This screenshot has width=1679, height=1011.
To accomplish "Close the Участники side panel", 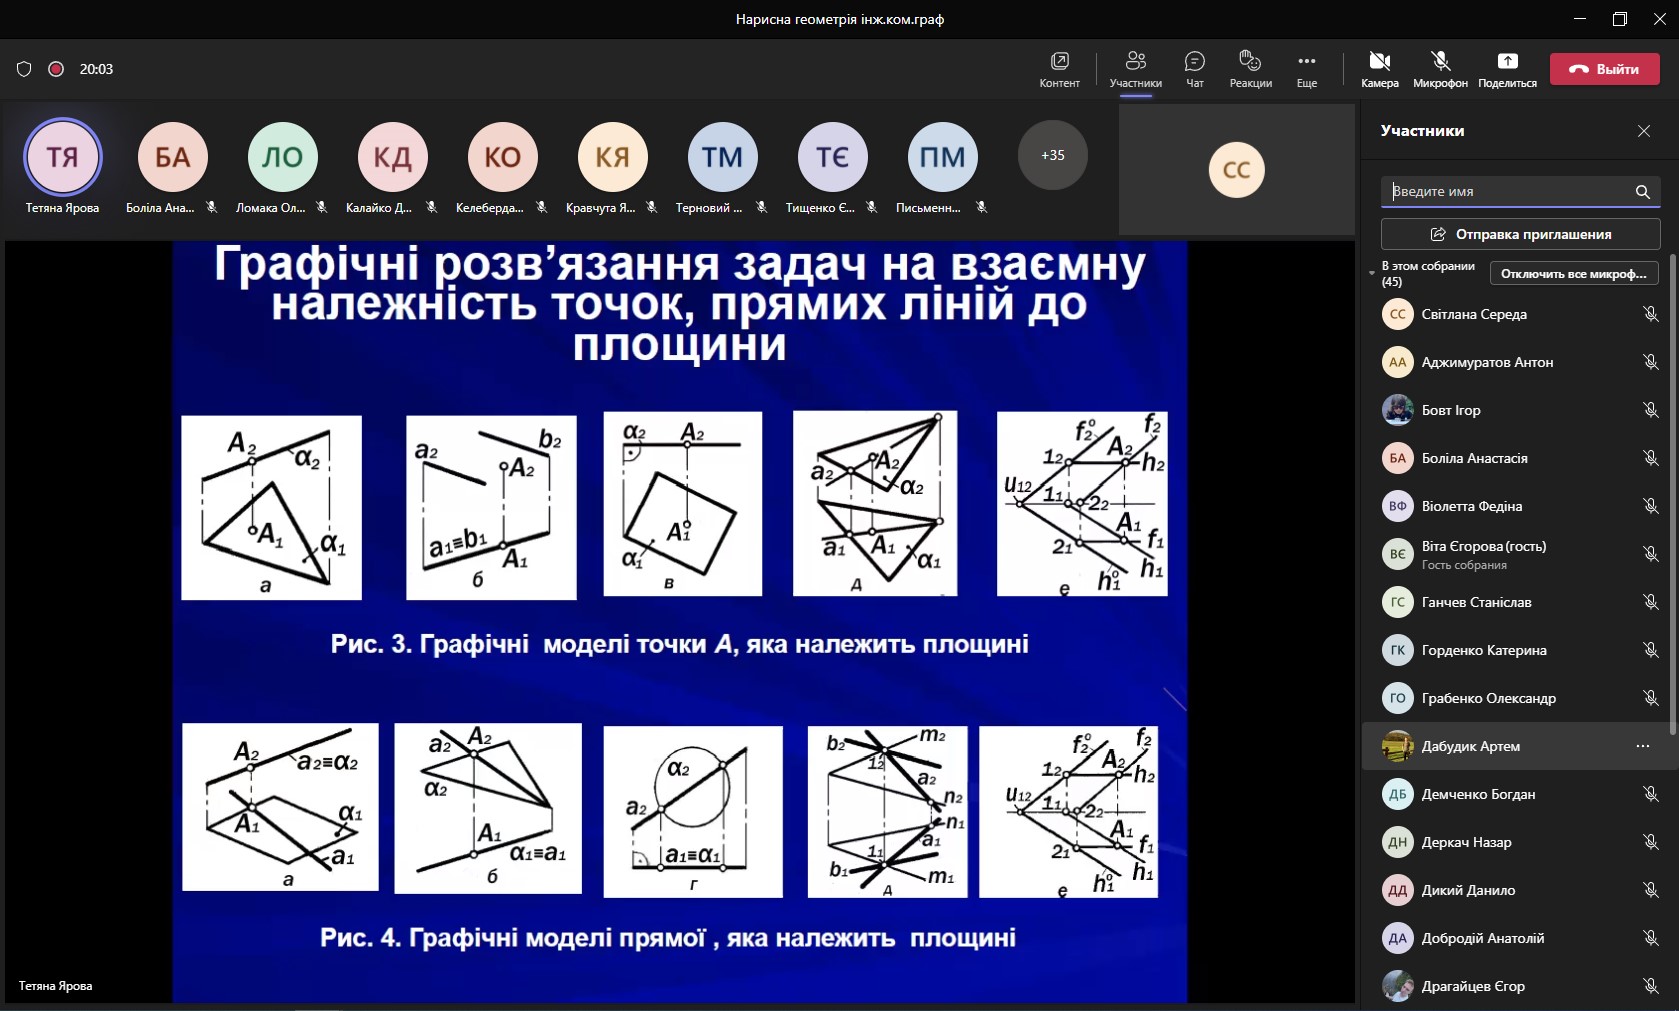I will (x=1643, y=131).
